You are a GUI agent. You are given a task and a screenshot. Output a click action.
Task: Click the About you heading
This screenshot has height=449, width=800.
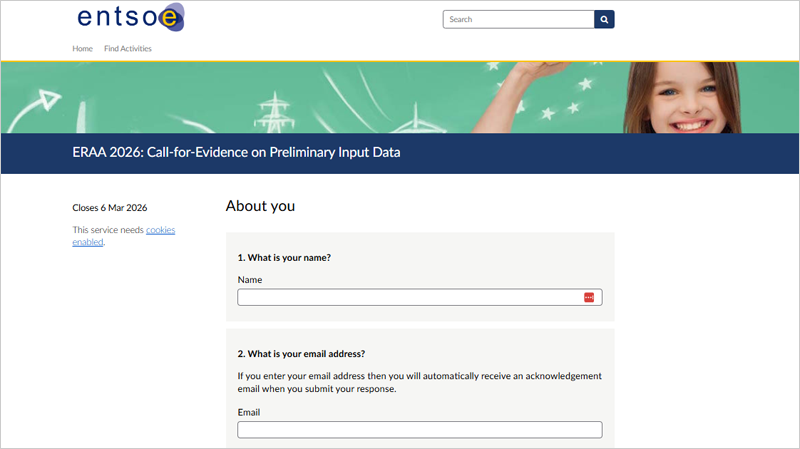(260, 206)
